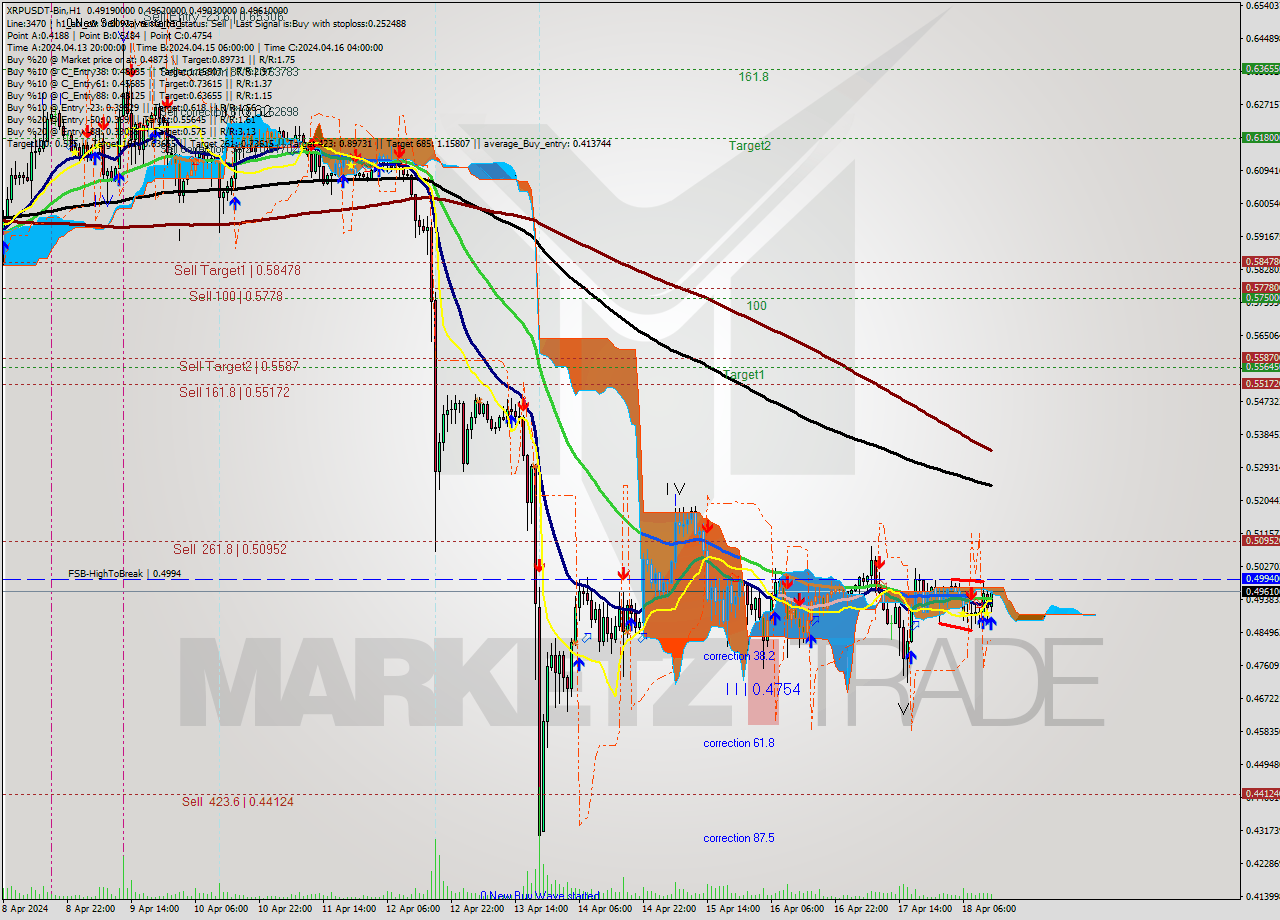Click the '18 Apr 06:00' time label
Image resolution: width=1280 pixels, height=920 pixels.
point(989,910)
